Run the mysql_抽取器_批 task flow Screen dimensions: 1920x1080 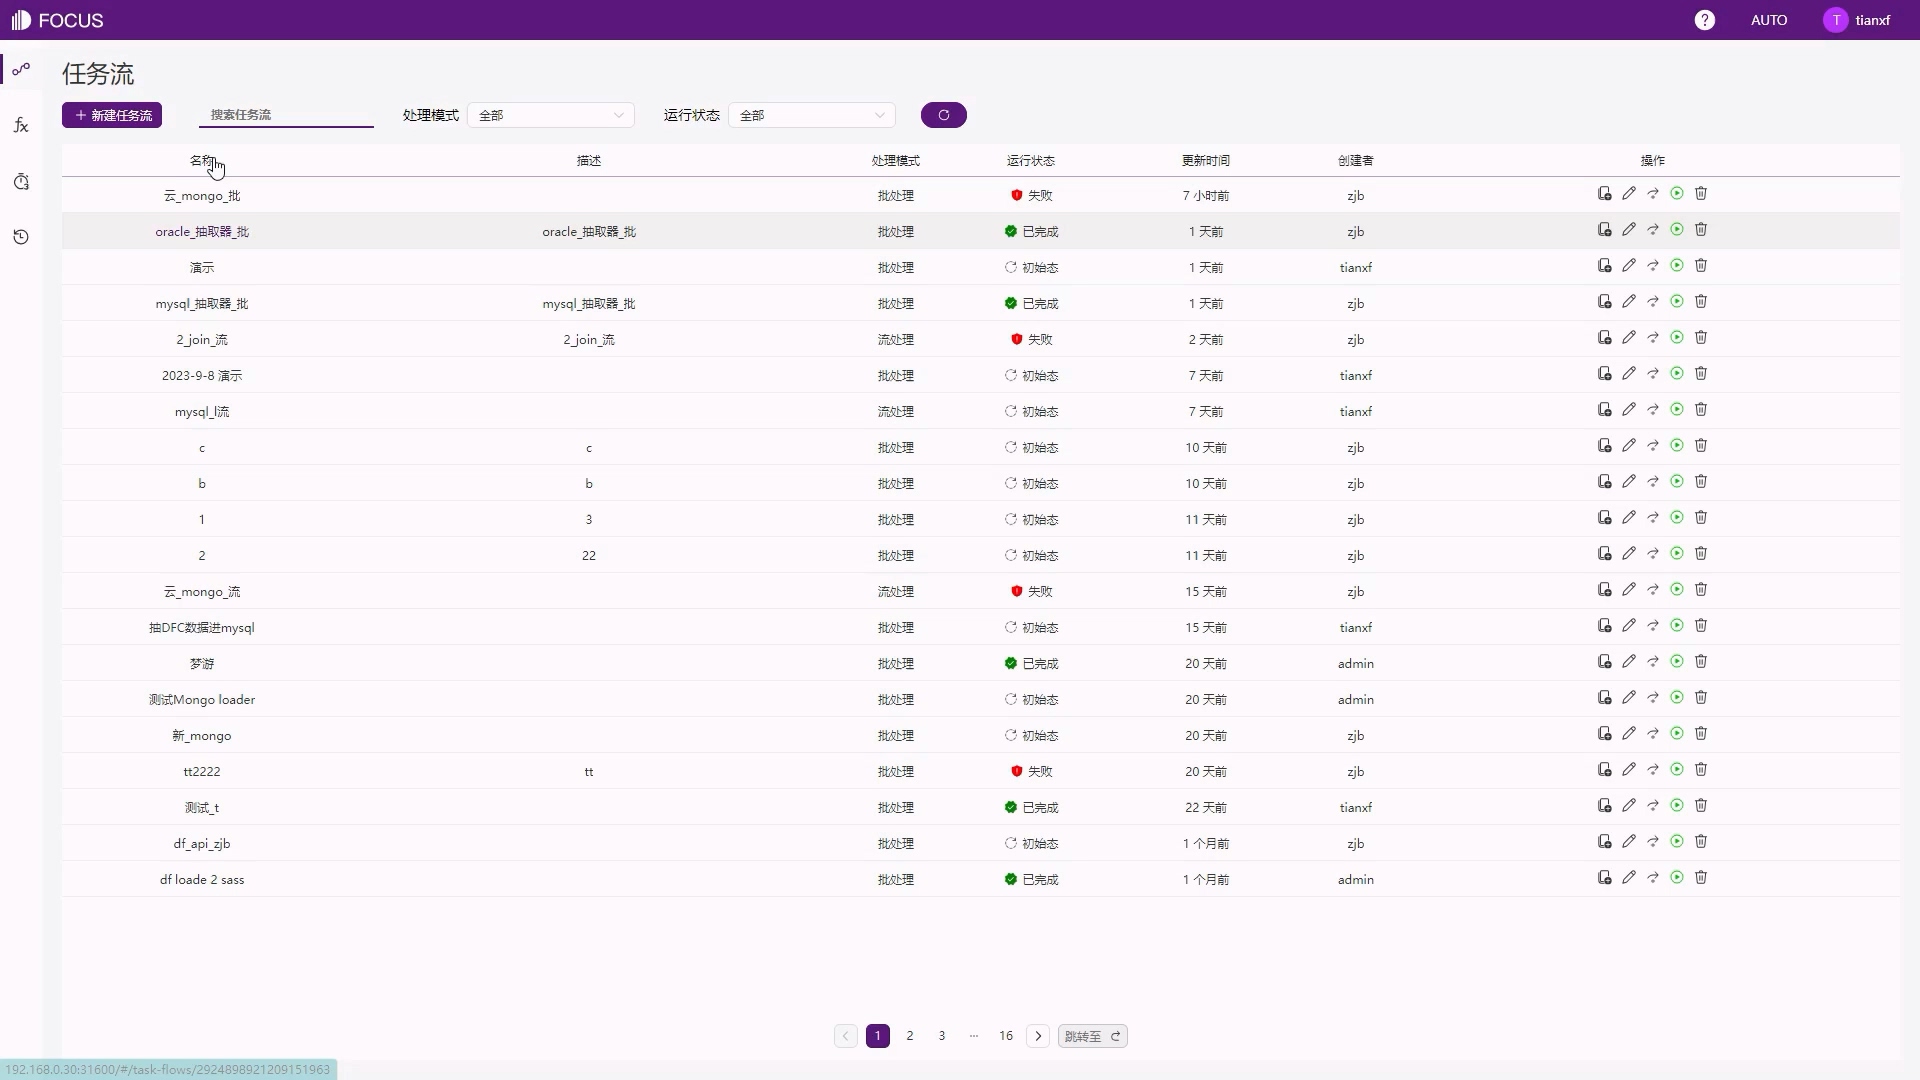click(x=1677, y=302)
